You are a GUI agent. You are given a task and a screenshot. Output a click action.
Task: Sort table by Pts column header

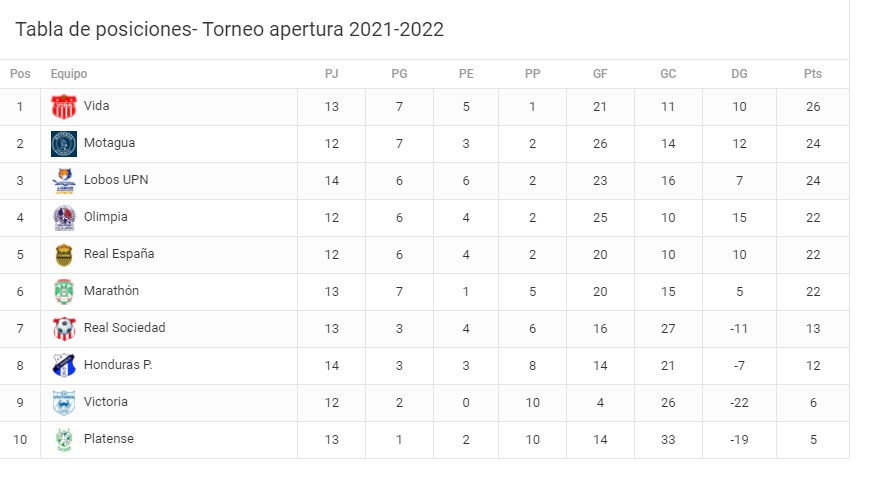tap(812, 74)
